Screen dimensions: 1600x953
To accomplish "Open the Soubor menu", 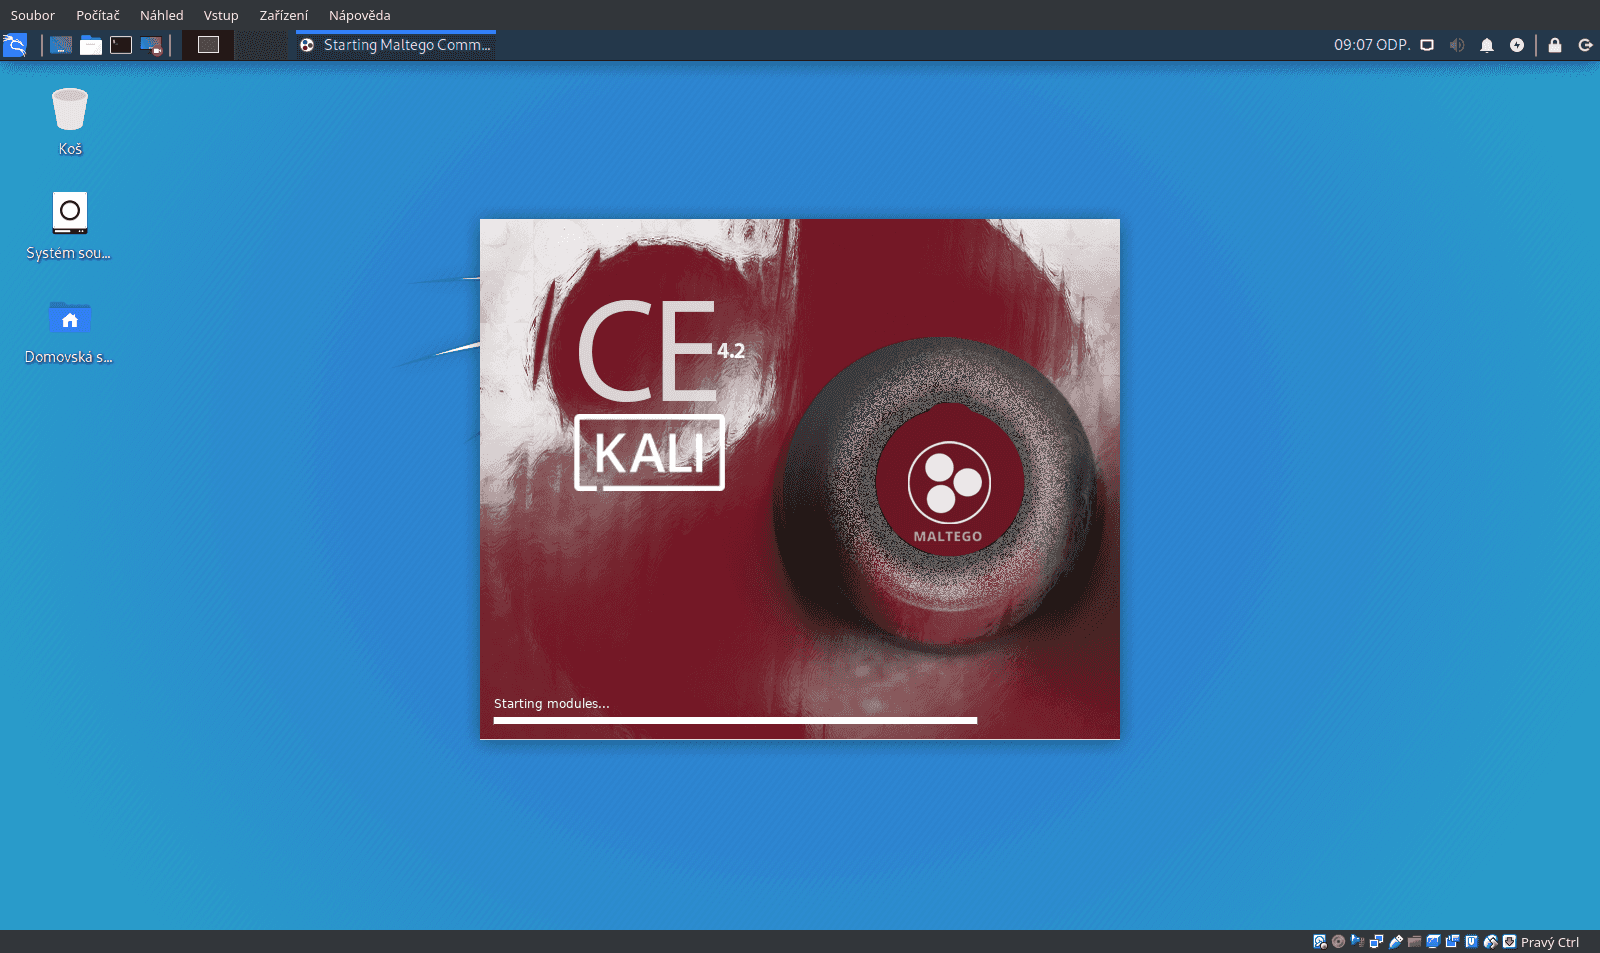I will pos(32,15).
